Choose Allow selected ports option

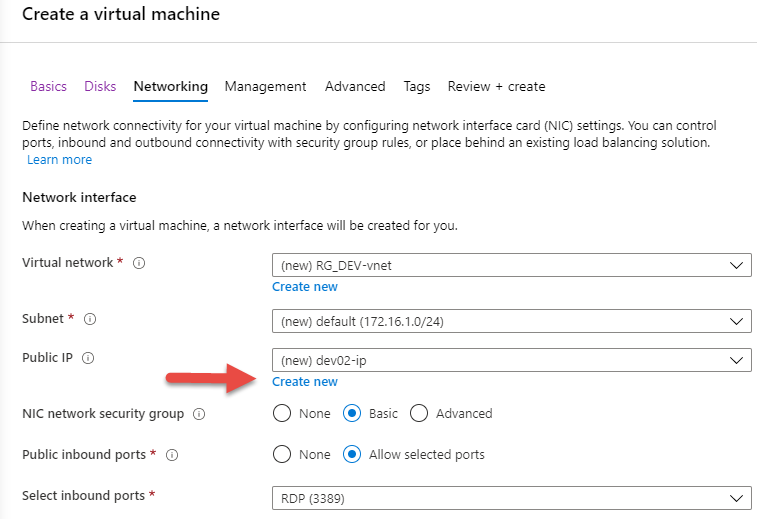(x=352, y=454)
